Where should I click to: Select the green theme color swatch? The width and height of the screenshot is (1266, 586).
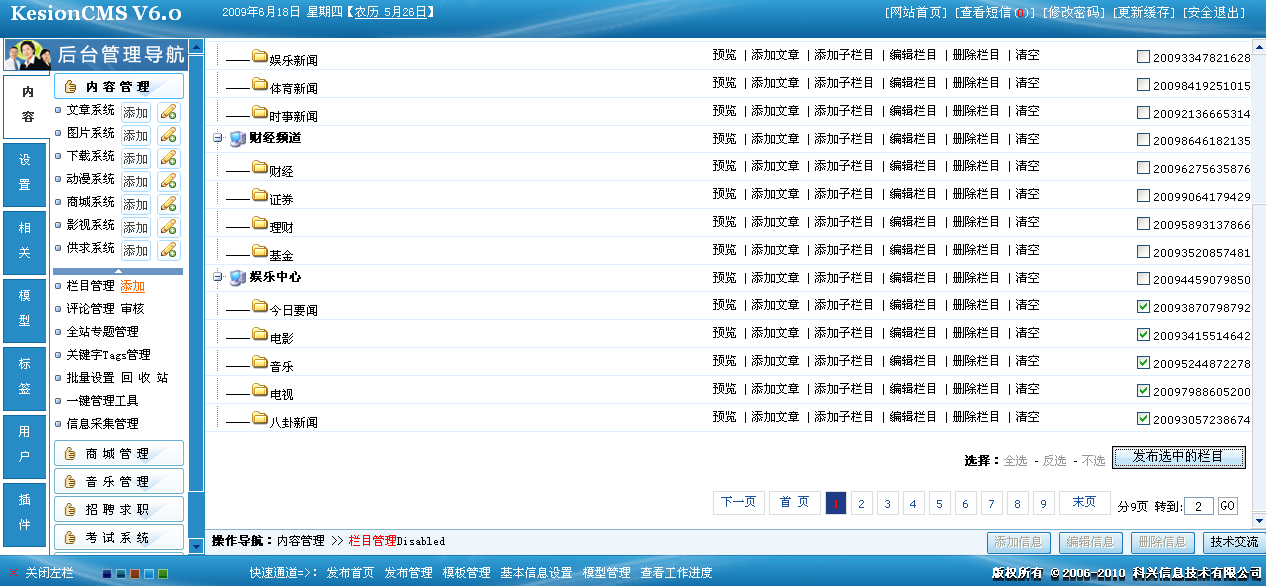pyautogui.click(x=163, y=574)
